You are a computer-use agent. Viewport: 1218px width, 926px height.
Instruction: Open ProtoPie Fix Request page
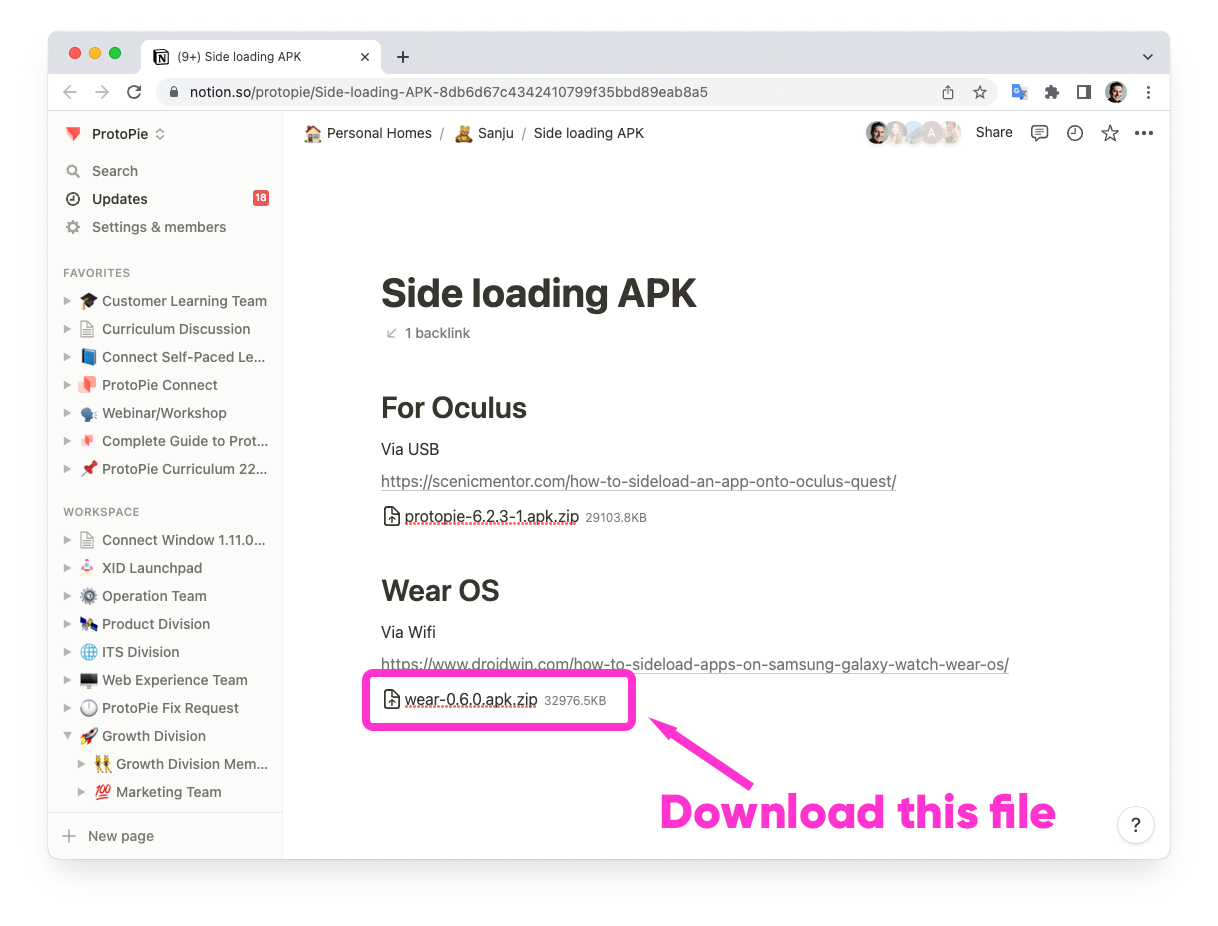click(x=171, y=708)
